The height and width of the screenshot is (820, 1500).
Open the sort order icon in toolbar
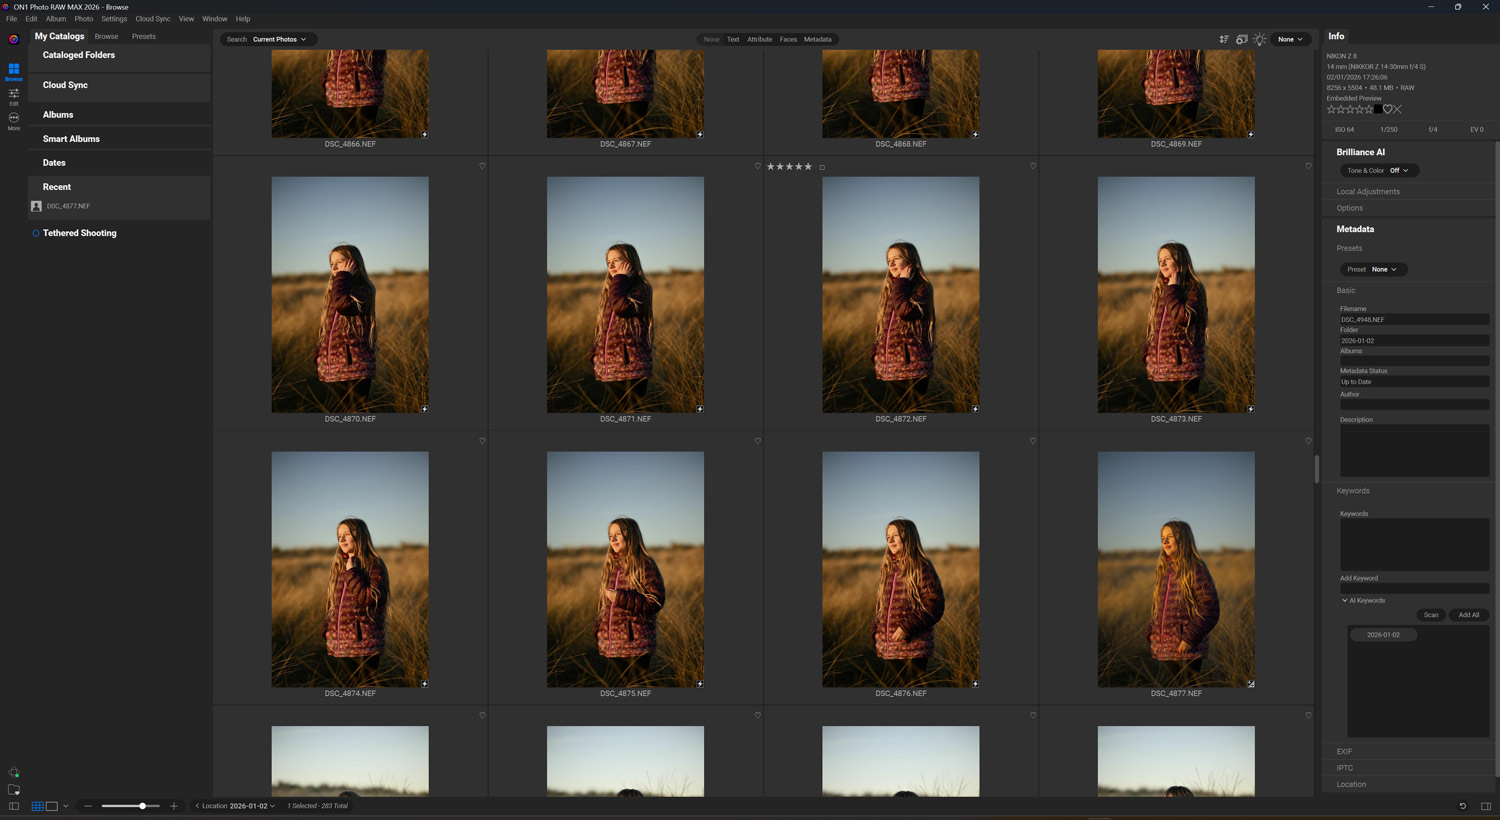pos(1224,39)
